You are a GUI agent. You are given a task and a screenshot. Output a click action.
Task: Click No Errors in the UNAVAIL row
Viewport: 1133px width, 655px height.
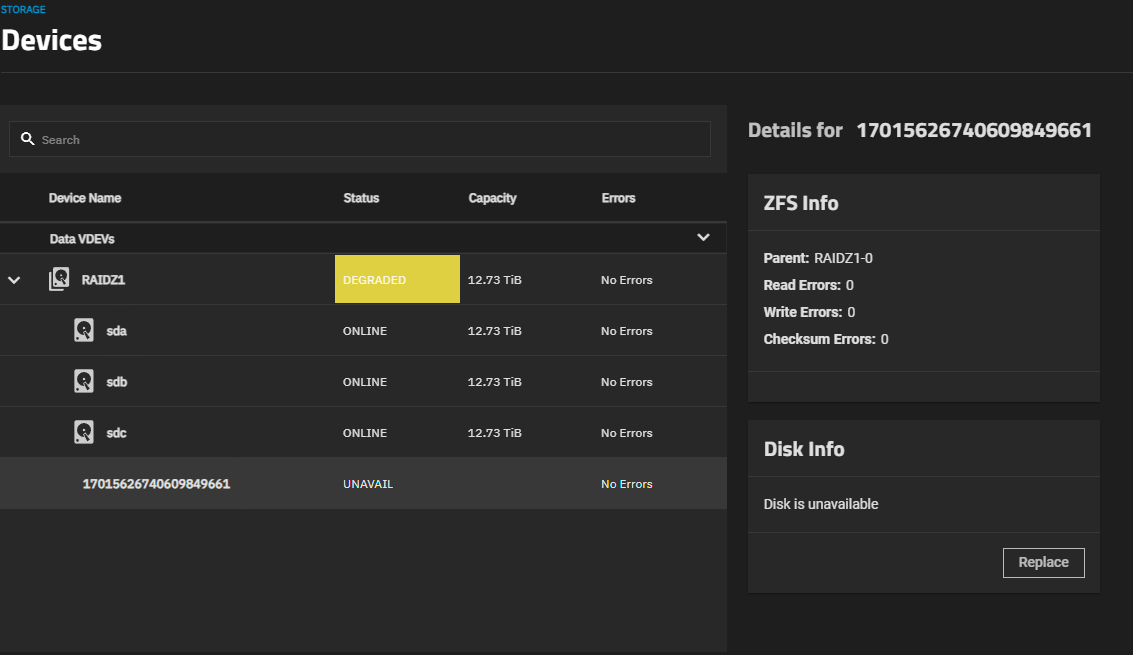pyautogui.click(x=626, y=484)
